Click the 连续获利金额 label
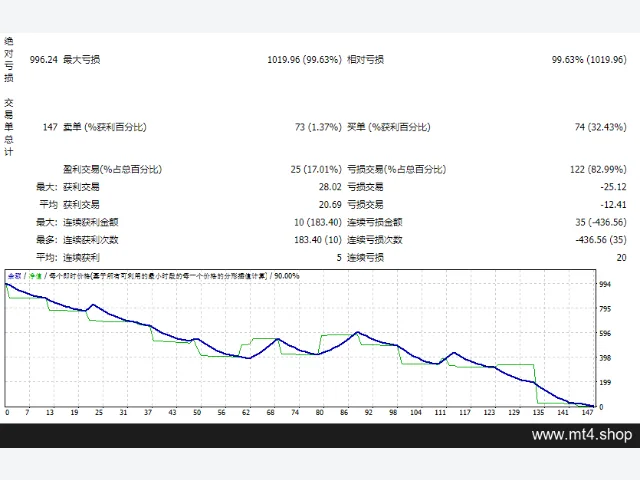 tap(91, 222)
